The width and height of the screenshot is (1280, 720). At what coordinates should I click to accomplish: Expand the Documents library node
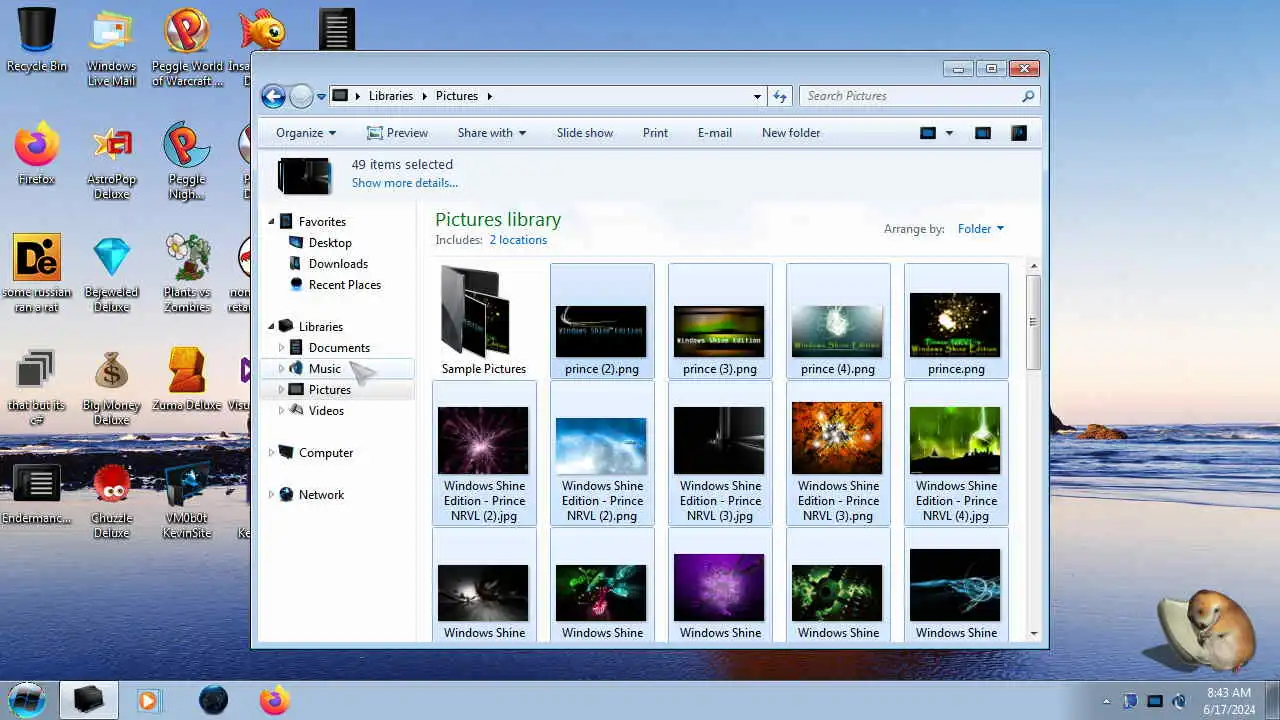[281, 348]
